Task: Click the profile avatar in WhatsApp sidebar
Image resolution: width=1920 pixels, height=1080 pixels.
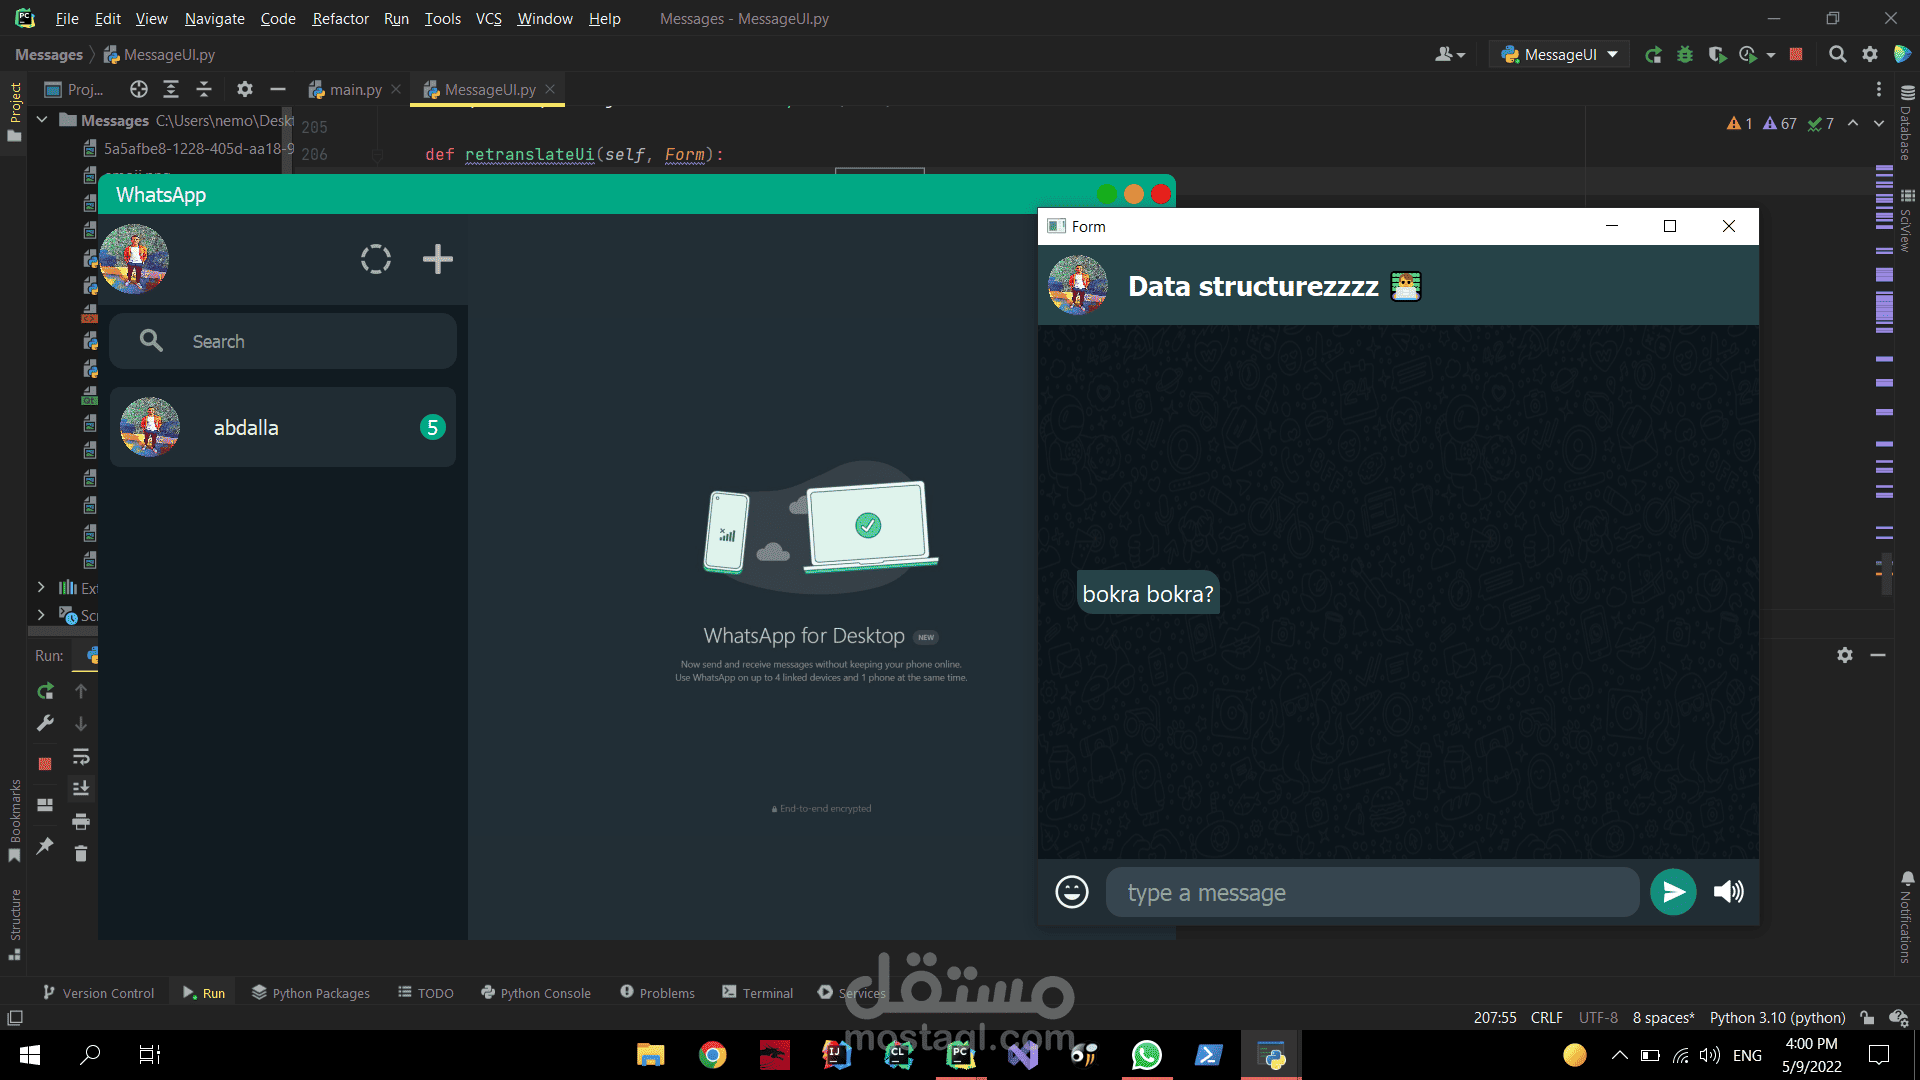Action: coord(134,259)
